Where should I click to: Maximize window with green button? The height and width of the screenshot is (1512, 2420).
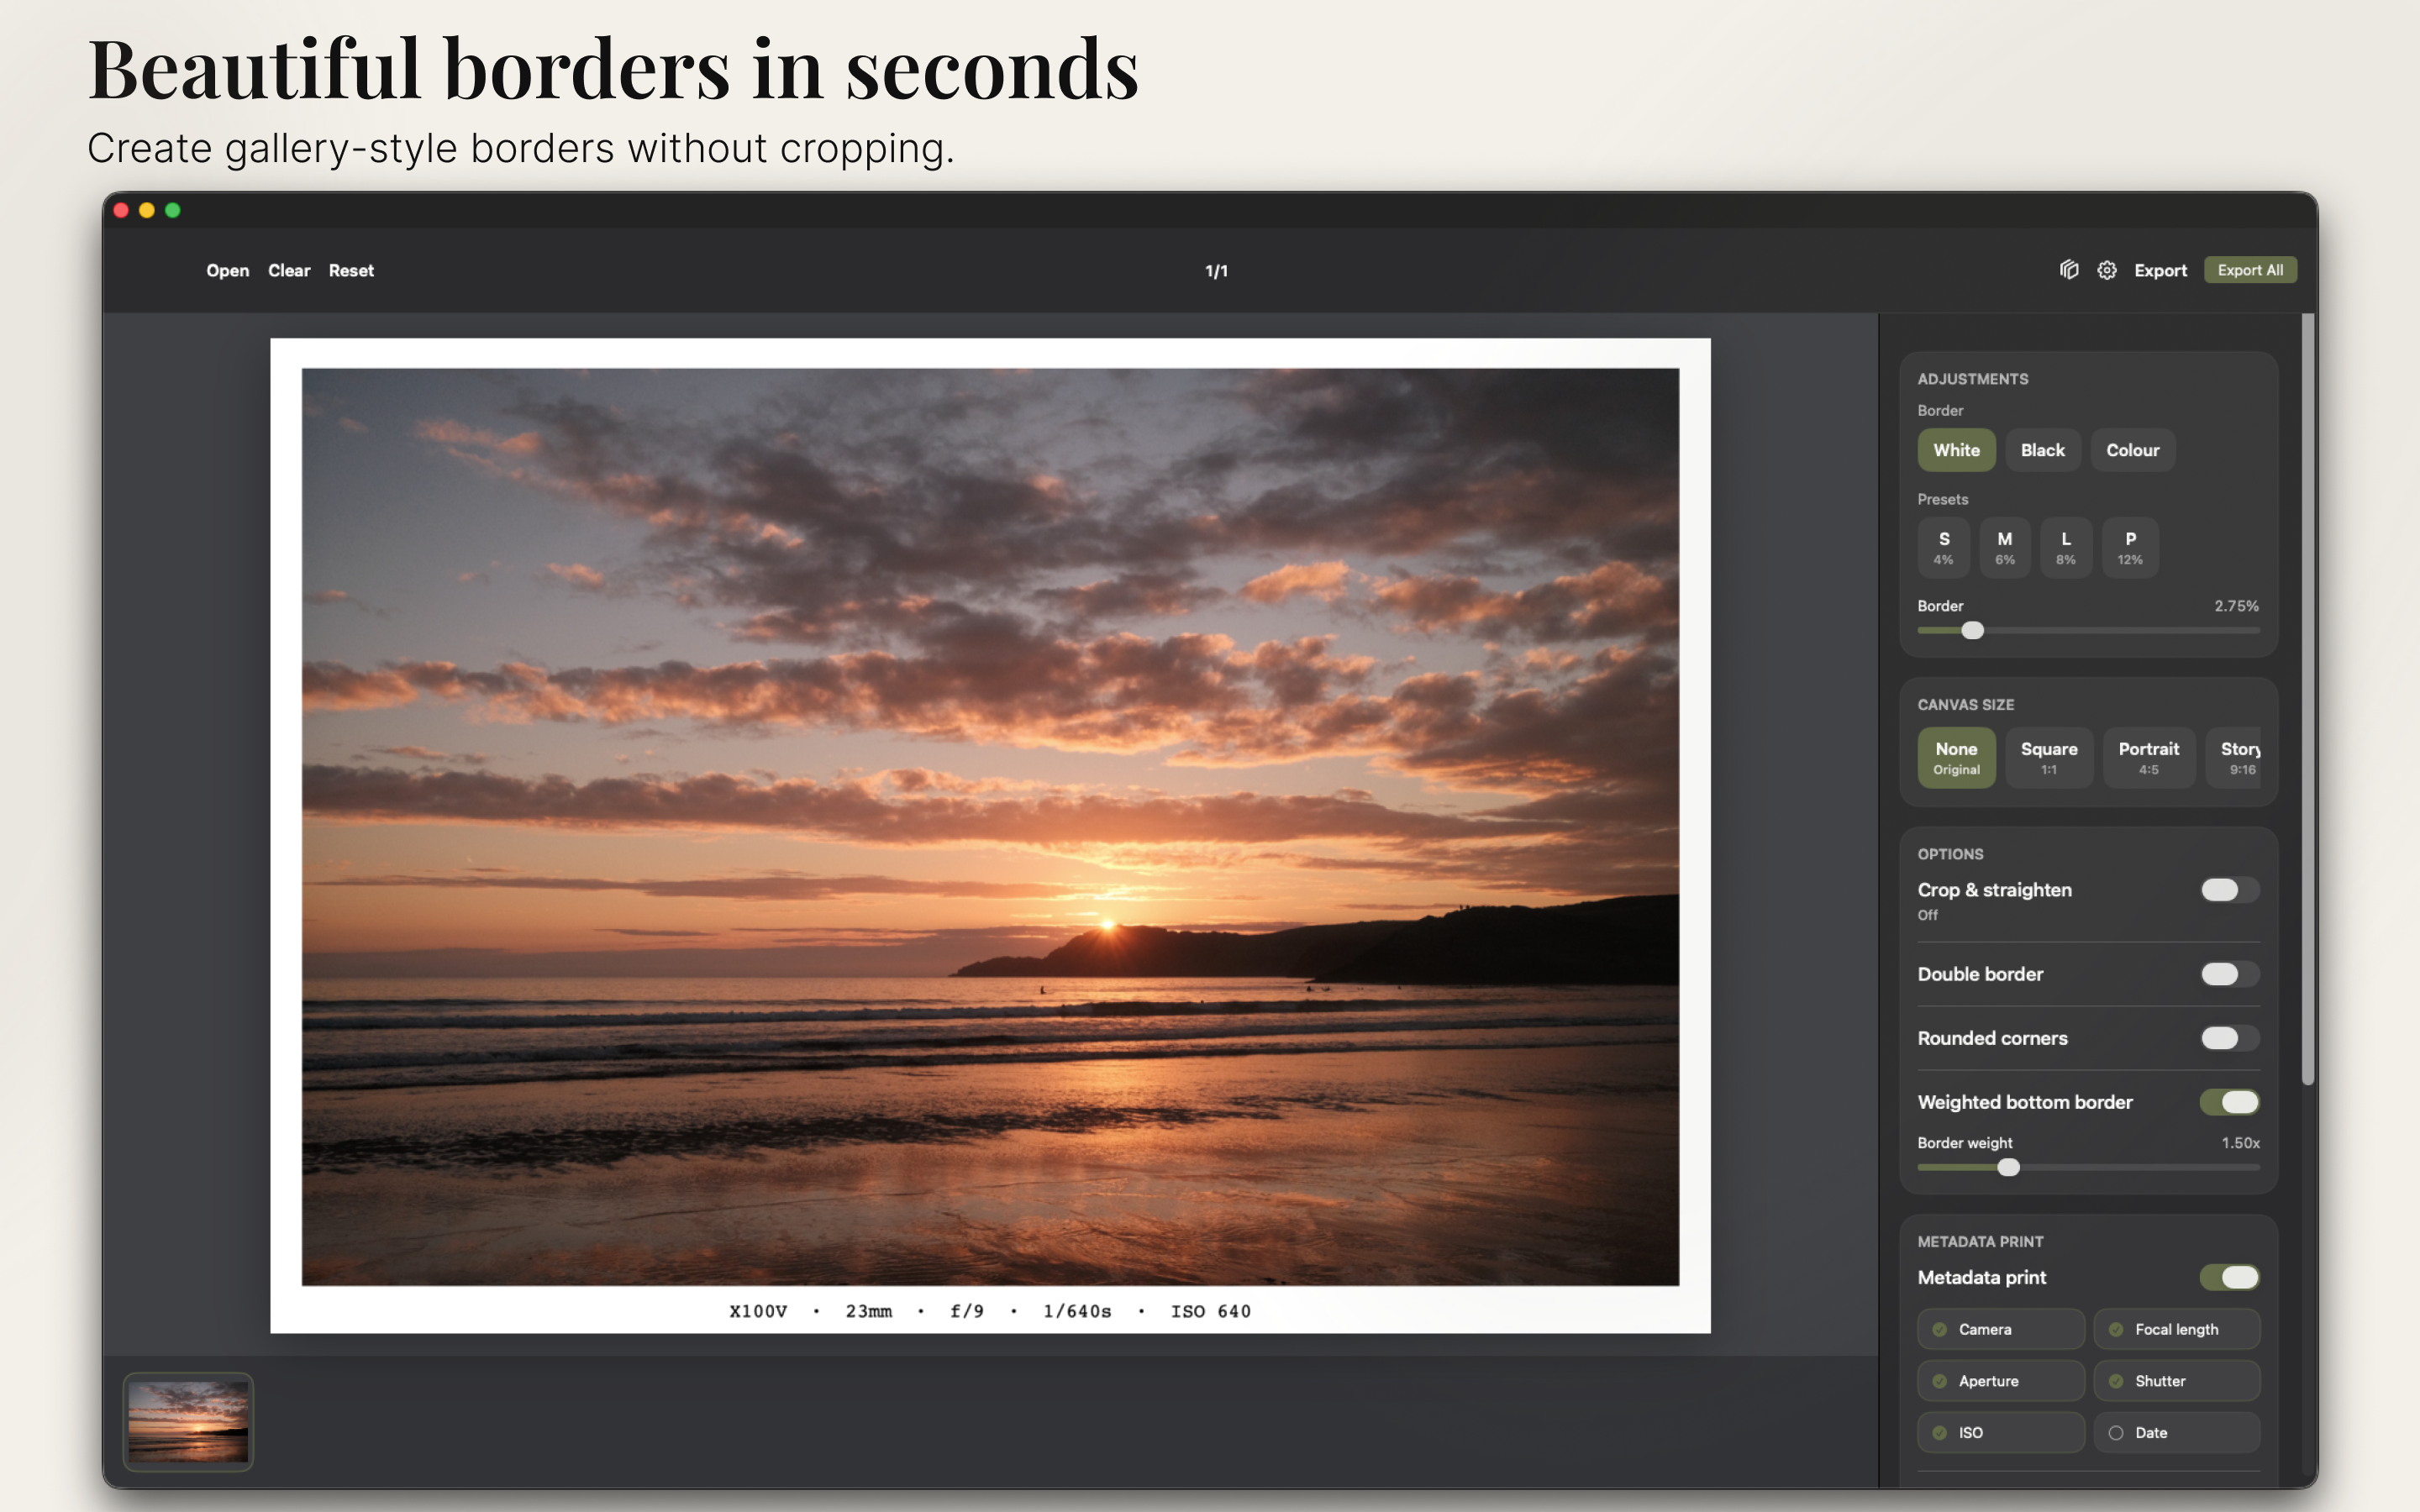(x=173, y=210)
